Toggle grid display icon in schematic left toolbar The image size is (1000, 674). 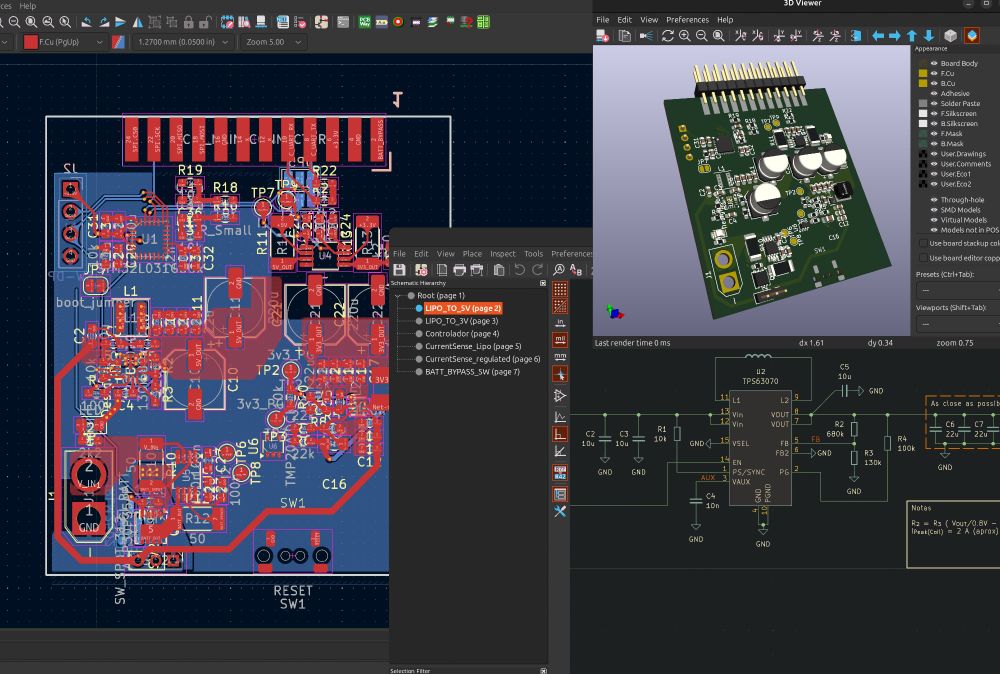click(560, 289)
